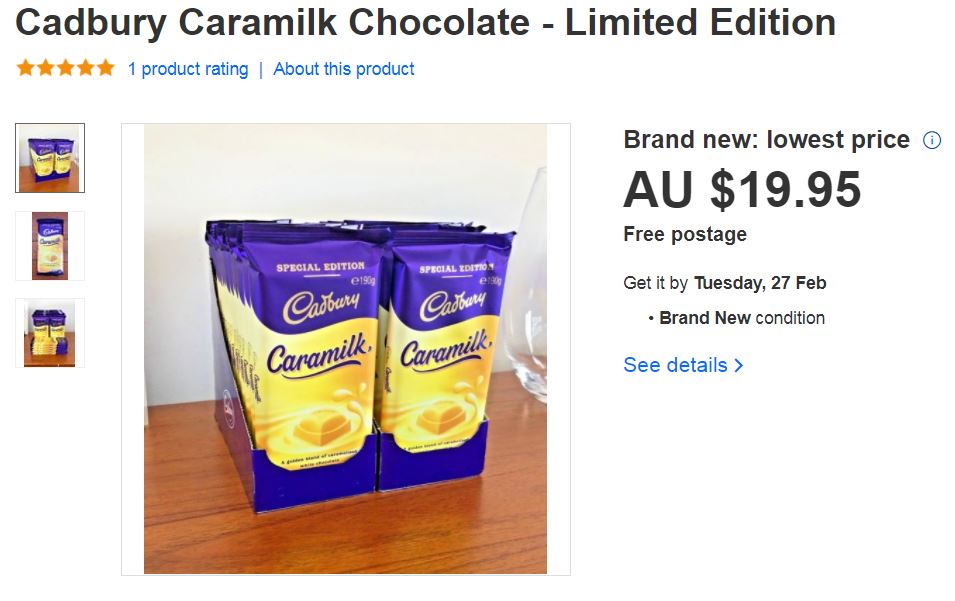
Task: Select the third thumbnail with stacked bars
Action: pyautogui.click(x=50, y=333)
